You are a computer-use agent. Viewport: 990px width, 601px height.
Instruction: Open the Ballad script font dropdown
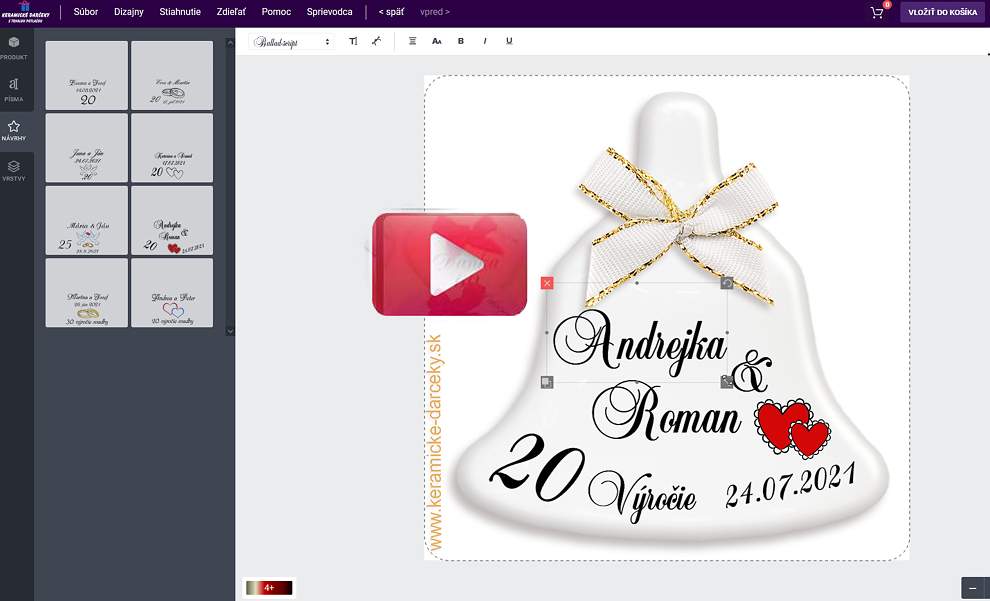pyautogui.click(x=292, y=42)
